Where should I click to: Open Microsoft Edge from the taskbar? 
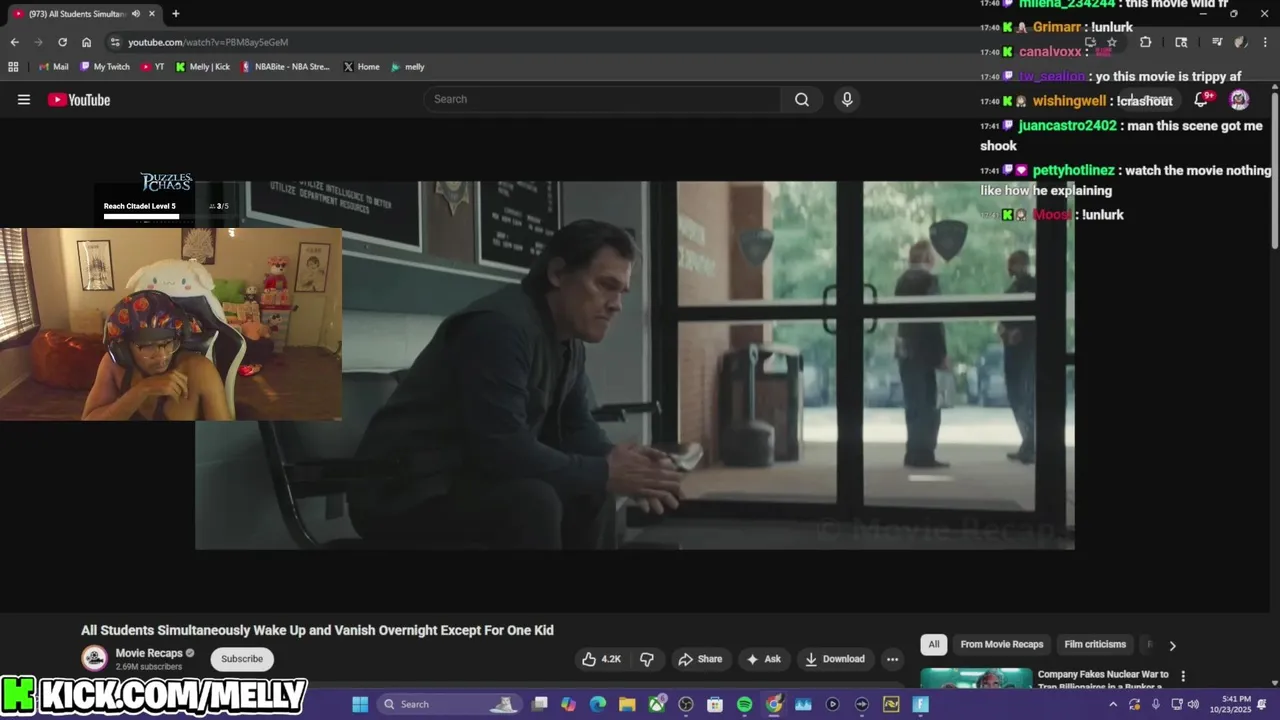pyautogui.click(x=598, y=704)
